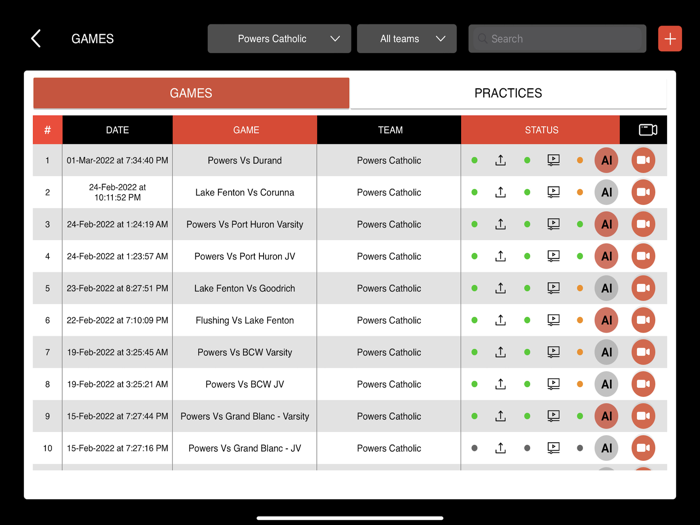Image resolution: width=700 pixels, height=525 pixels.
Task: Playback icon for Flushing Vs Lake Fenton
Action: coord(554,320)
